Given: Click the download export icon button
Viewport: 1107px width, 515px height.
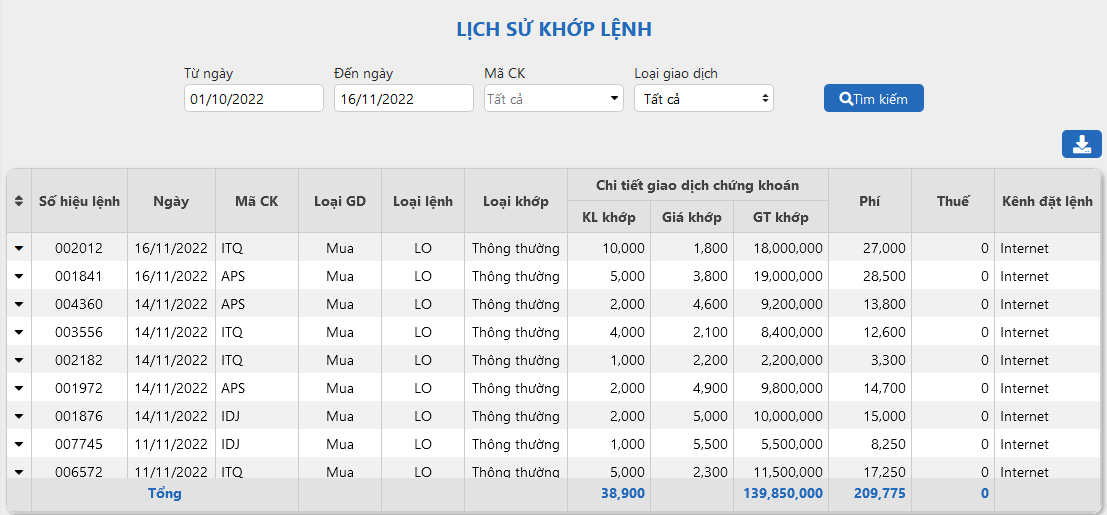Looking at the screenshot, I should coord(1082,144).
